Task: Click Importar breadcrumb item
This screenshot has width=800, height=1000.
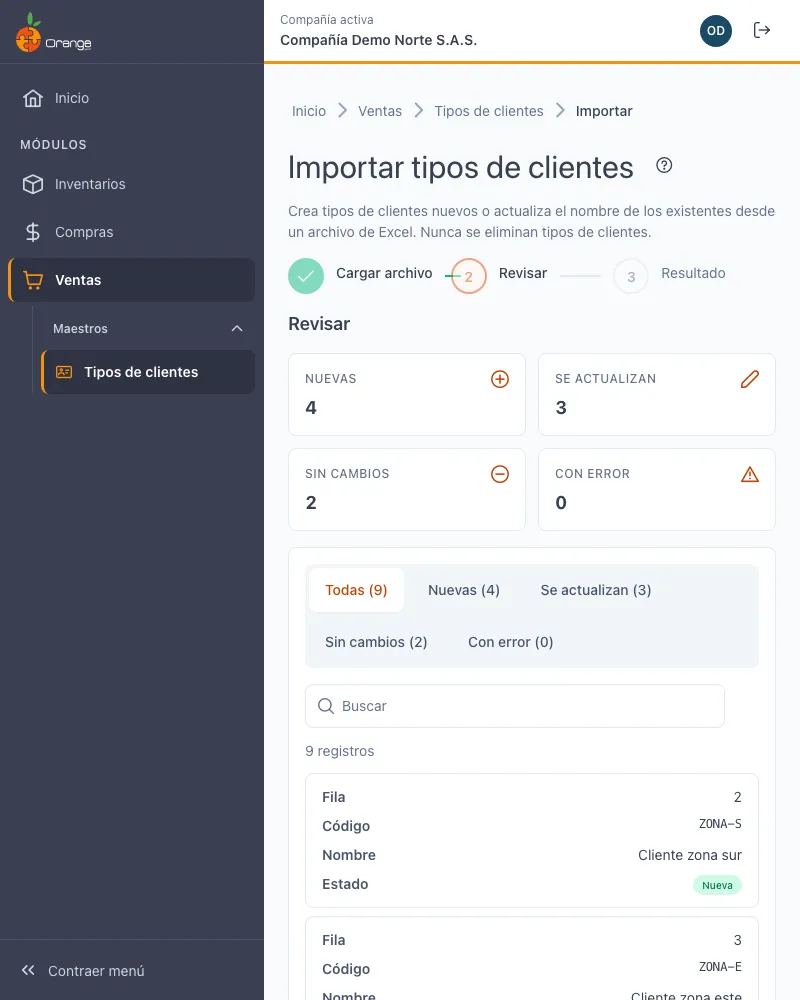Action: tap(604, 111)
